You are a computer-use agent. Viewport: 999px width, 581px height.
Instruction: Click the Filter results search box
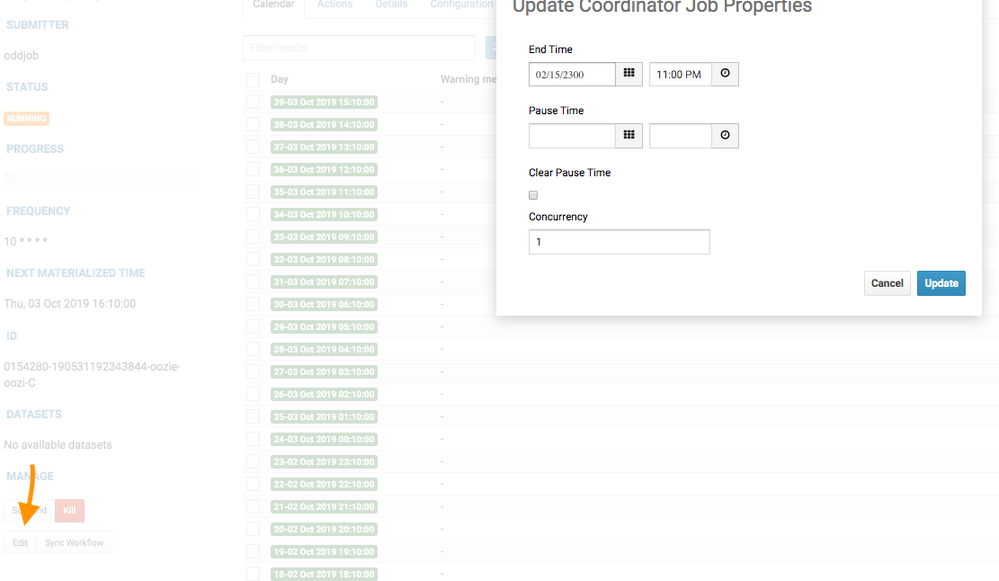click(359, 48)
